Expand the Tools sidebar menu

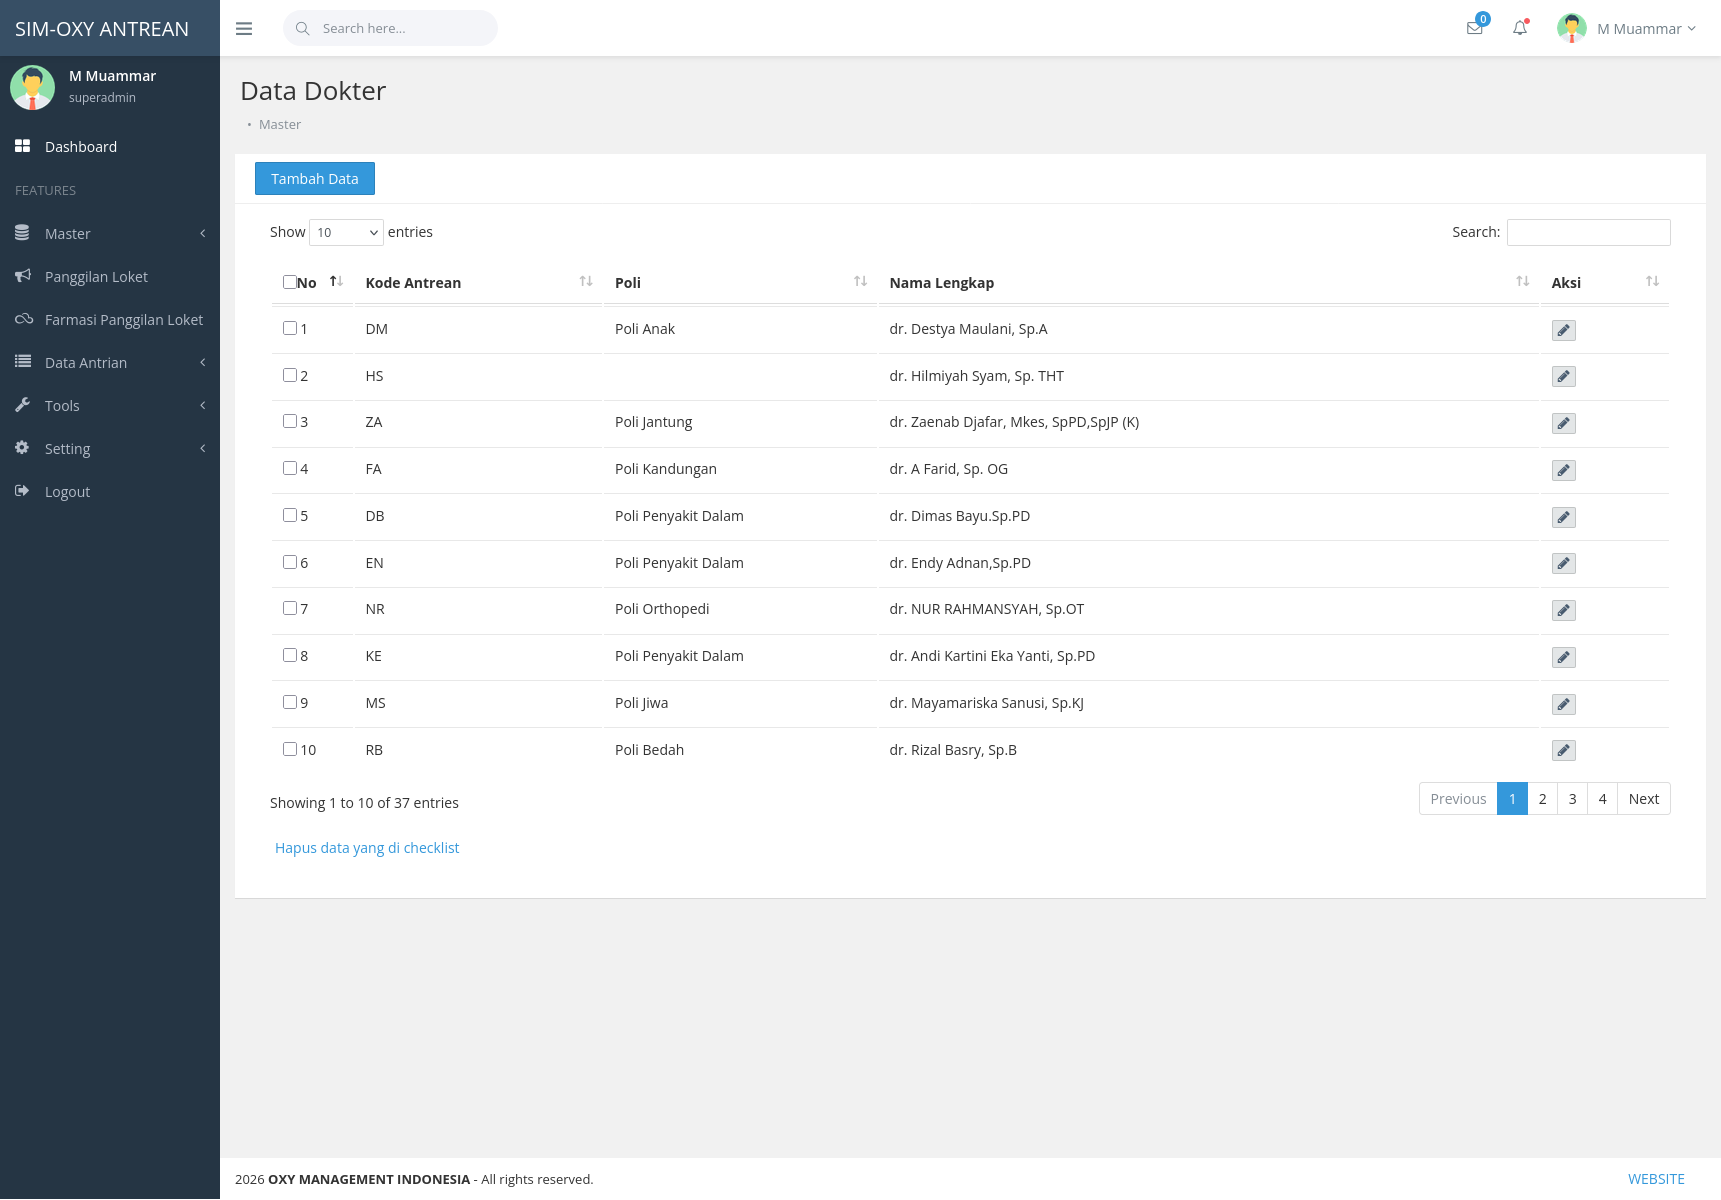click(110, 406)
